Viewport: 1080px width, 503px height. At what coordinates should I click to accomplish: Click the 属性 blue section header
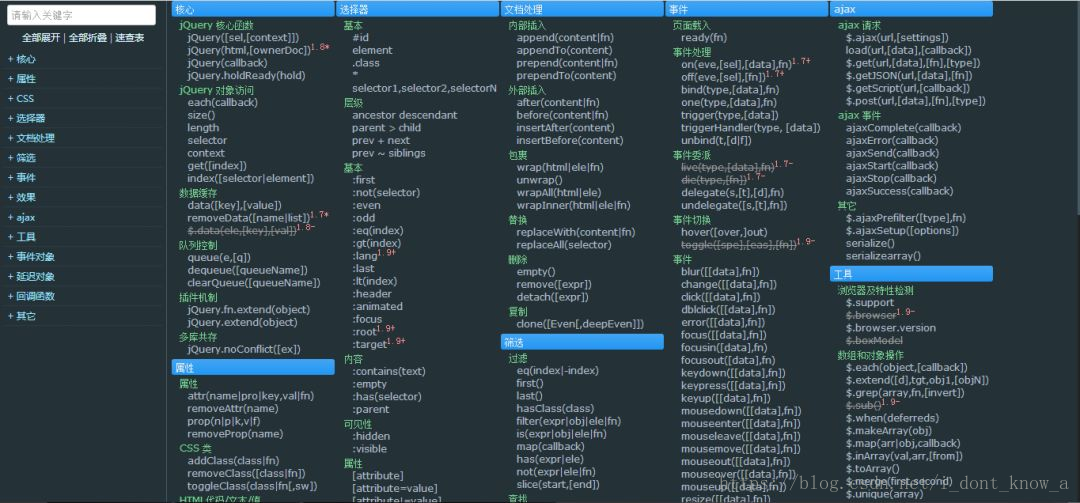coord(253,367)
